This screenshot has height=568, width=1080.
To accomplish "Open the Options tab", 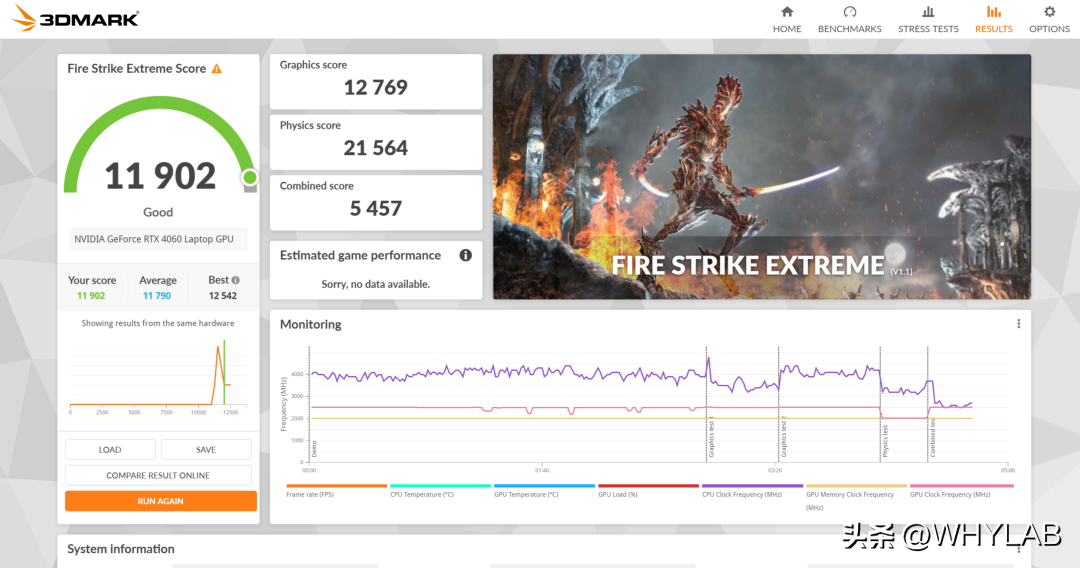I will coord(1049,19).
